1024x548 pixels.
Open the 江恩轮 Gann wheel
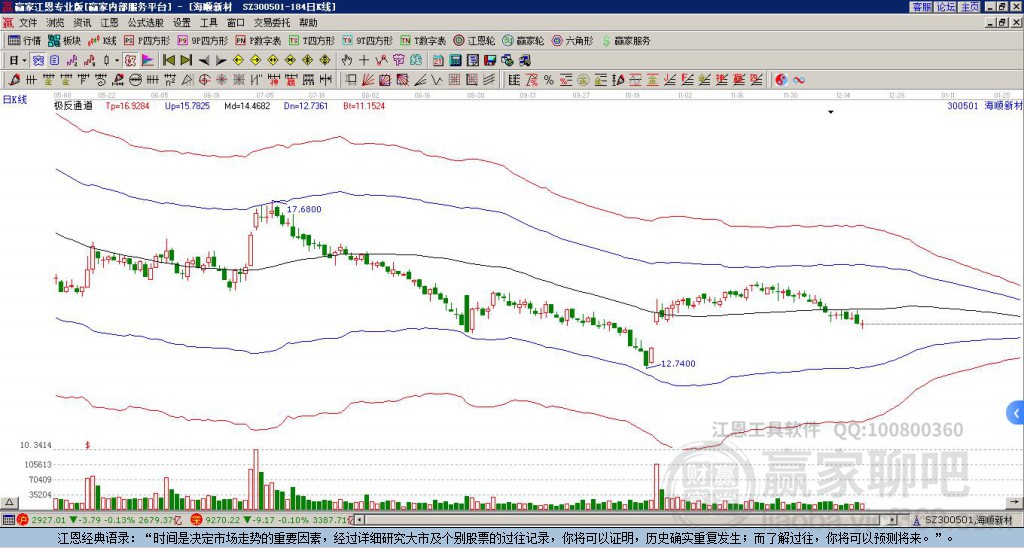474,40
